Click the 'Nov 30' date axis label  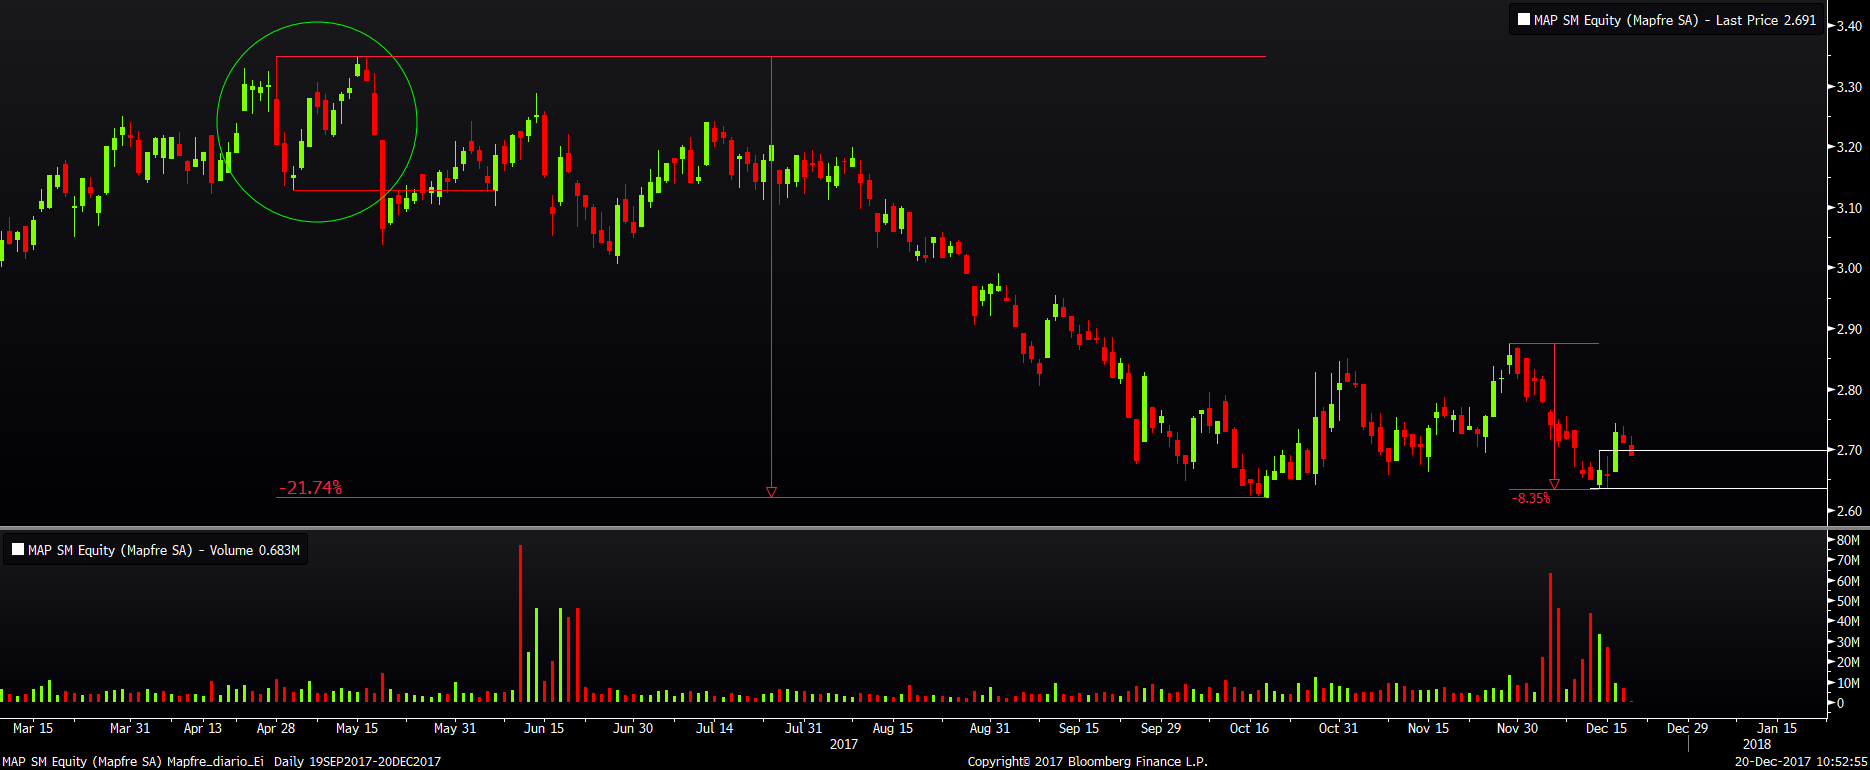click(x=1517, y=728)
